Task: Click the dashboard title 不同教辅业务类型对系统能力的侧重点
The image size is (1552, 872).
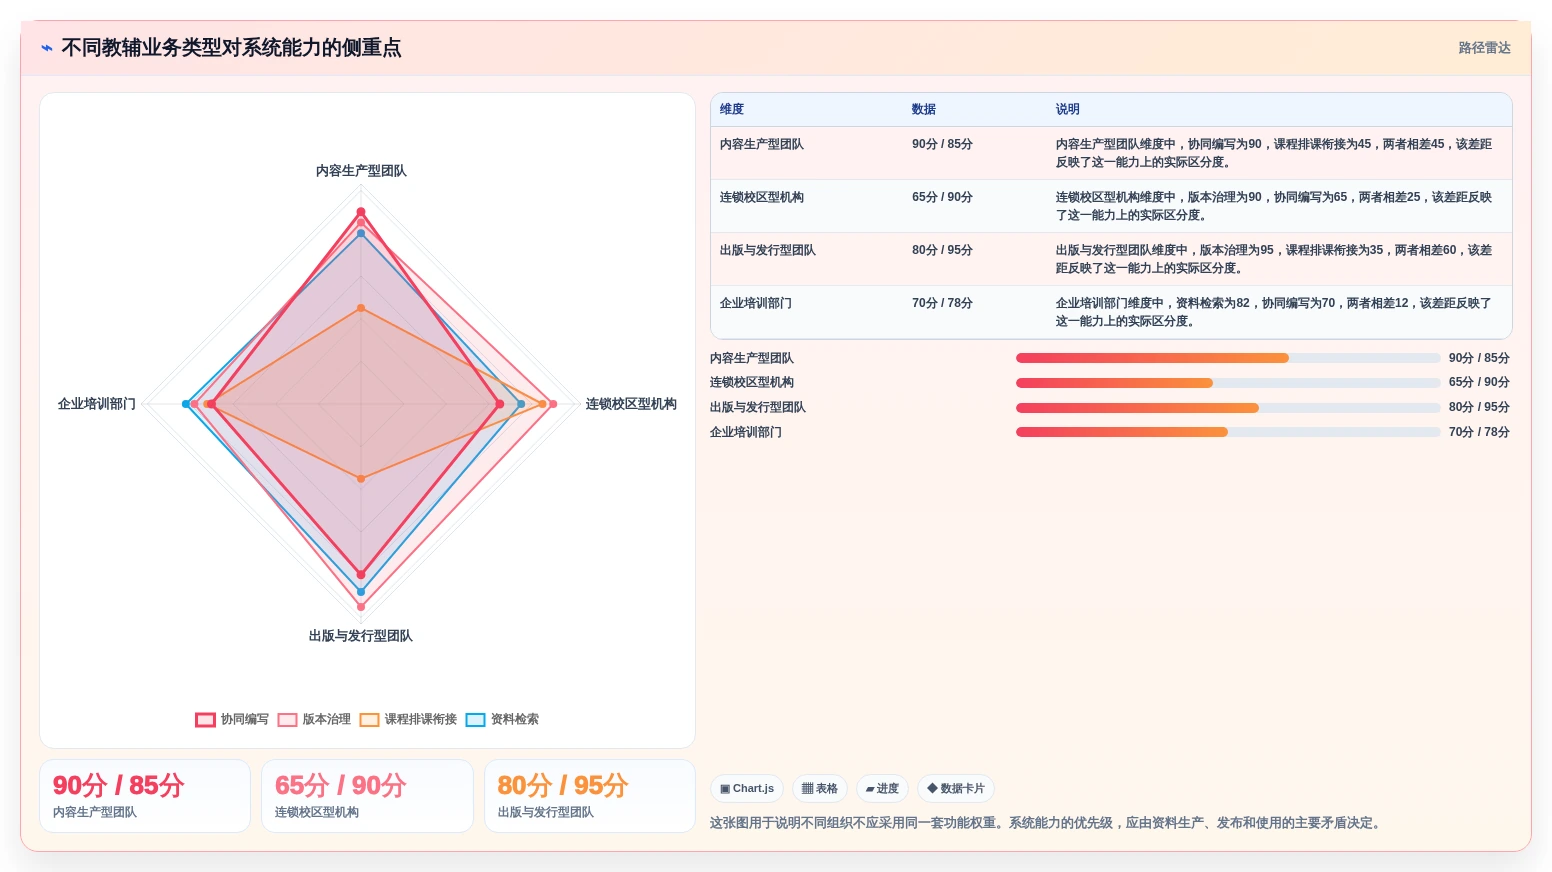Action: pos(231,48)
